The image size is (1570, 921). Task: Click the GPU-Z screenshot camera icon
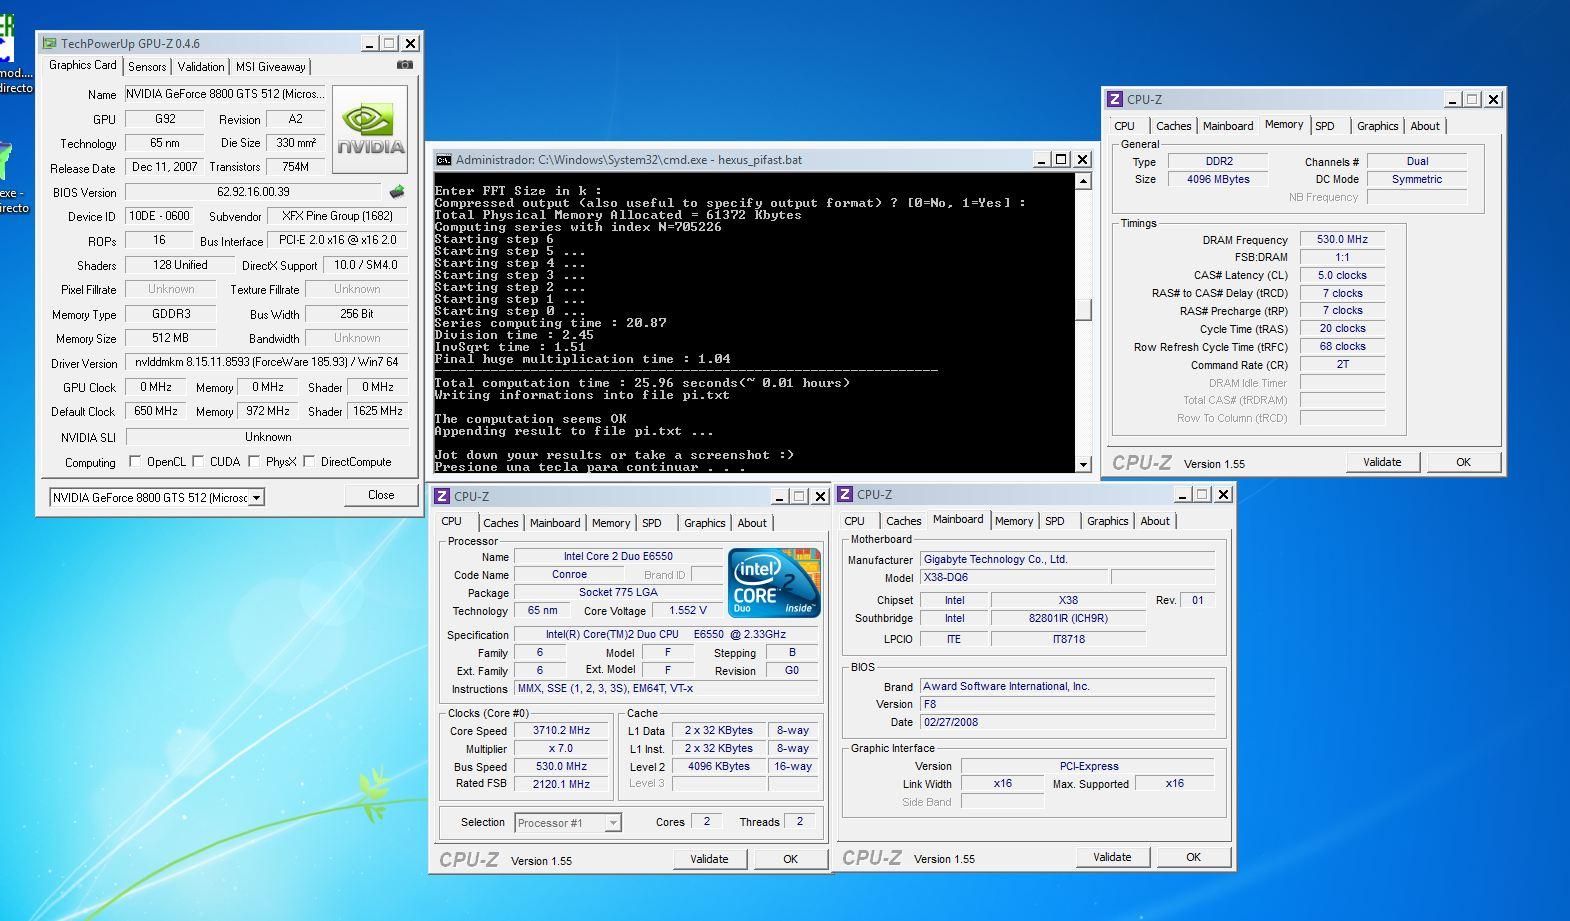pos(404,65)
